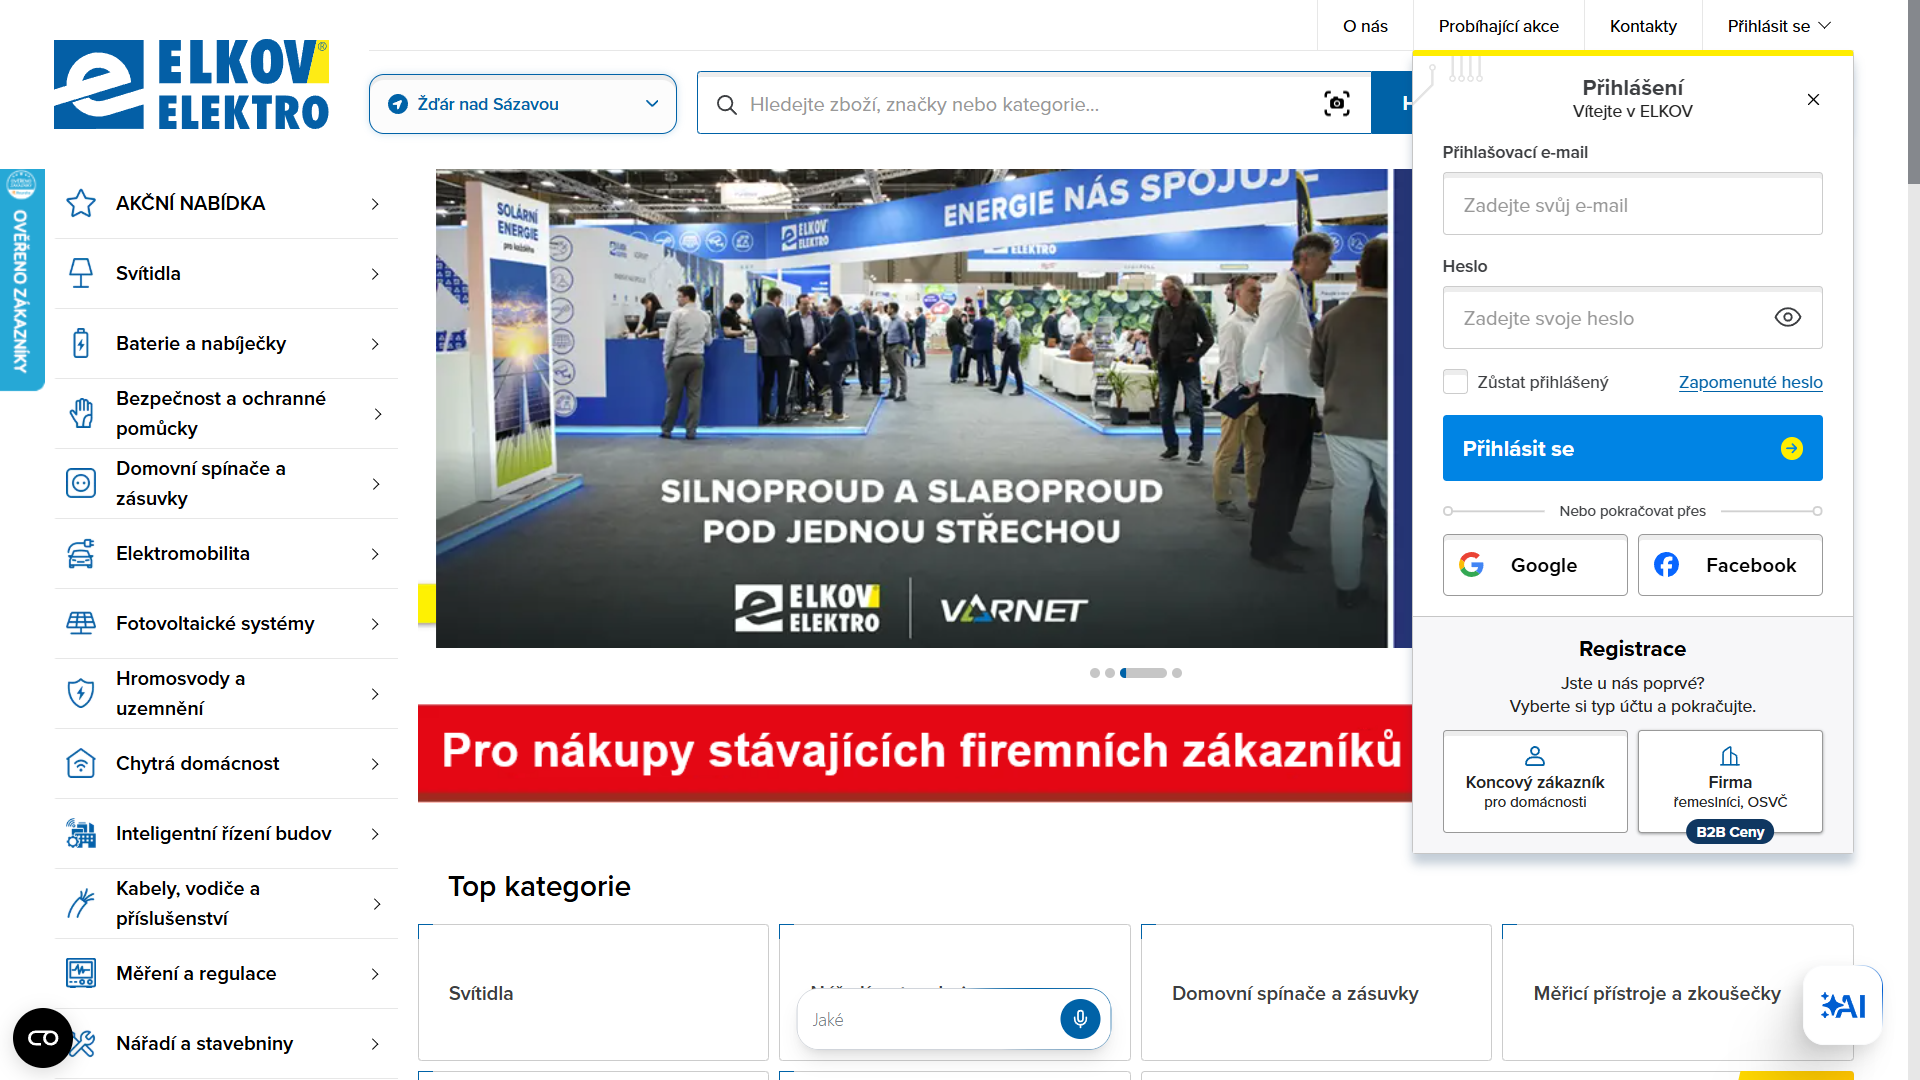
Task: Click the microphone voice input icon
Action: (x=1080, y=1019)
